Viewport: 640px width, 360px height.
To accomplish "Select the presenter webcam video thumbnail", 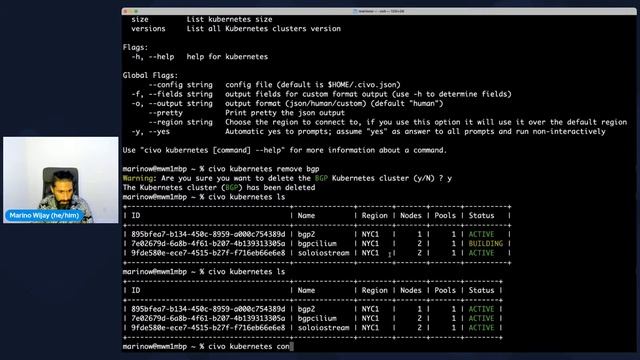I will pos(61,180).
